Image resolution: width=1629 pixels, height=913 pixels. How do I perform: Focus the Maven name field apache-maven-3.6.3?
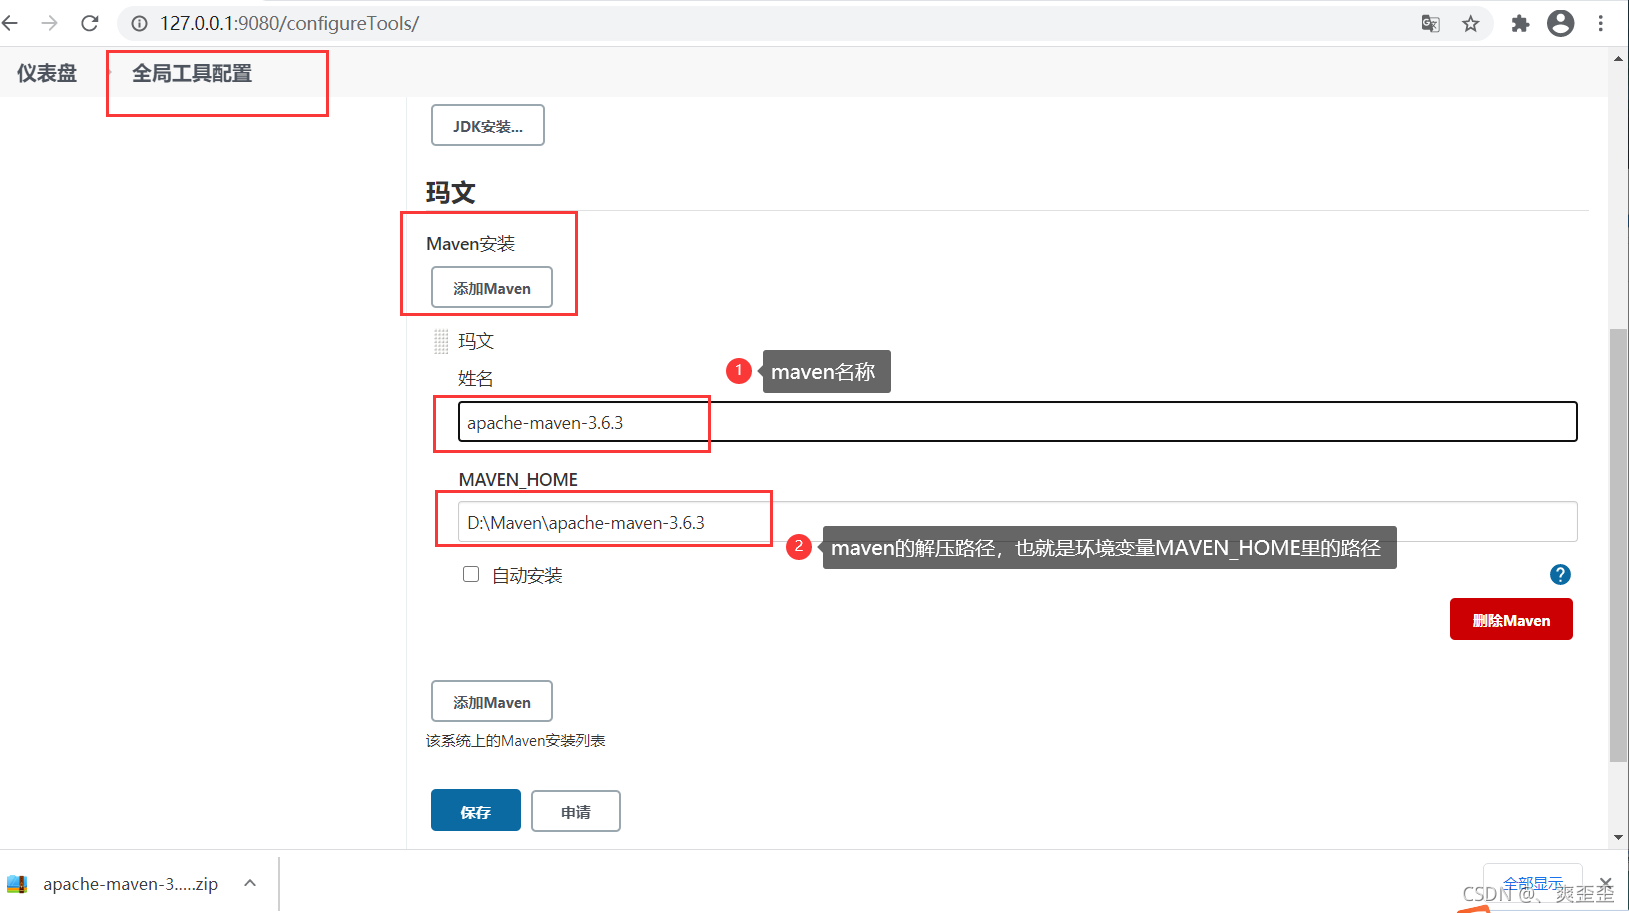(1017, 422)
